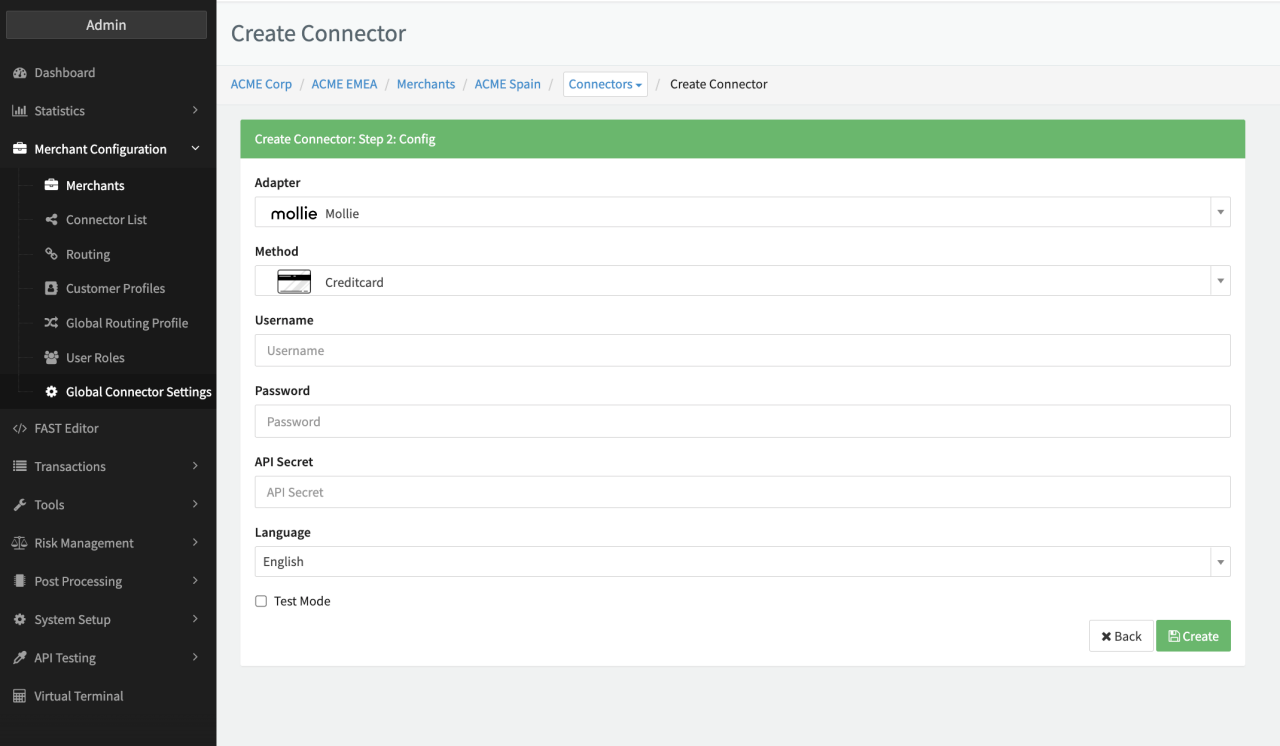Click the Global Routing Profile shuffle icon

click(x=52, y=323)
